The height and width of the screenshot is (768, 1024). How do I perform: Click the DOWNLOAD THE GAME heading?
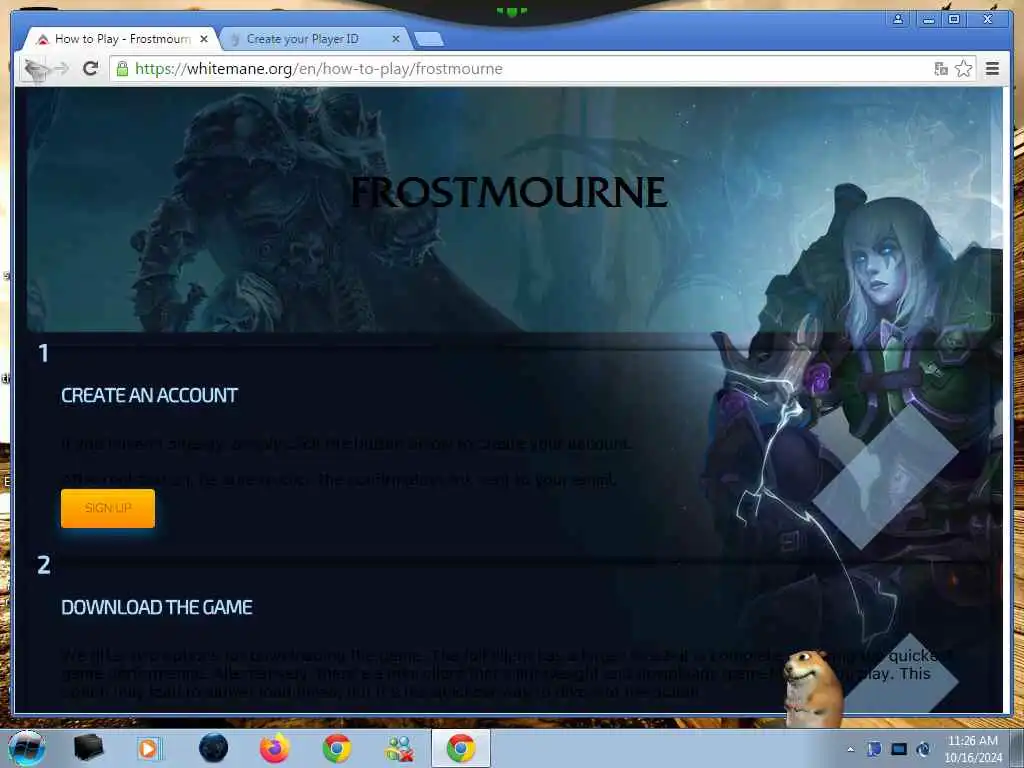[157, 607]
